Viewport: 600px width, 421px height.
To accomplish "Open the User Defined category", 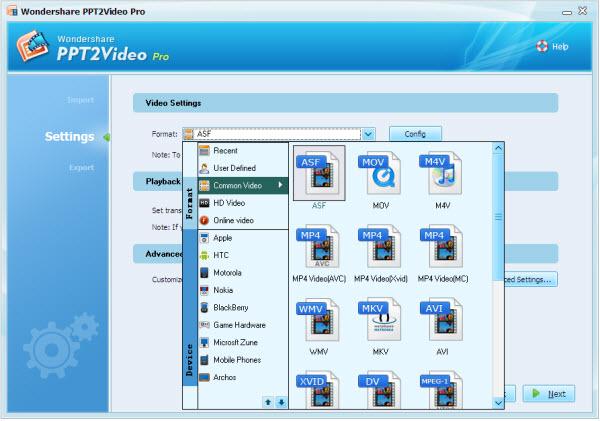I will (x=243, y=168).
